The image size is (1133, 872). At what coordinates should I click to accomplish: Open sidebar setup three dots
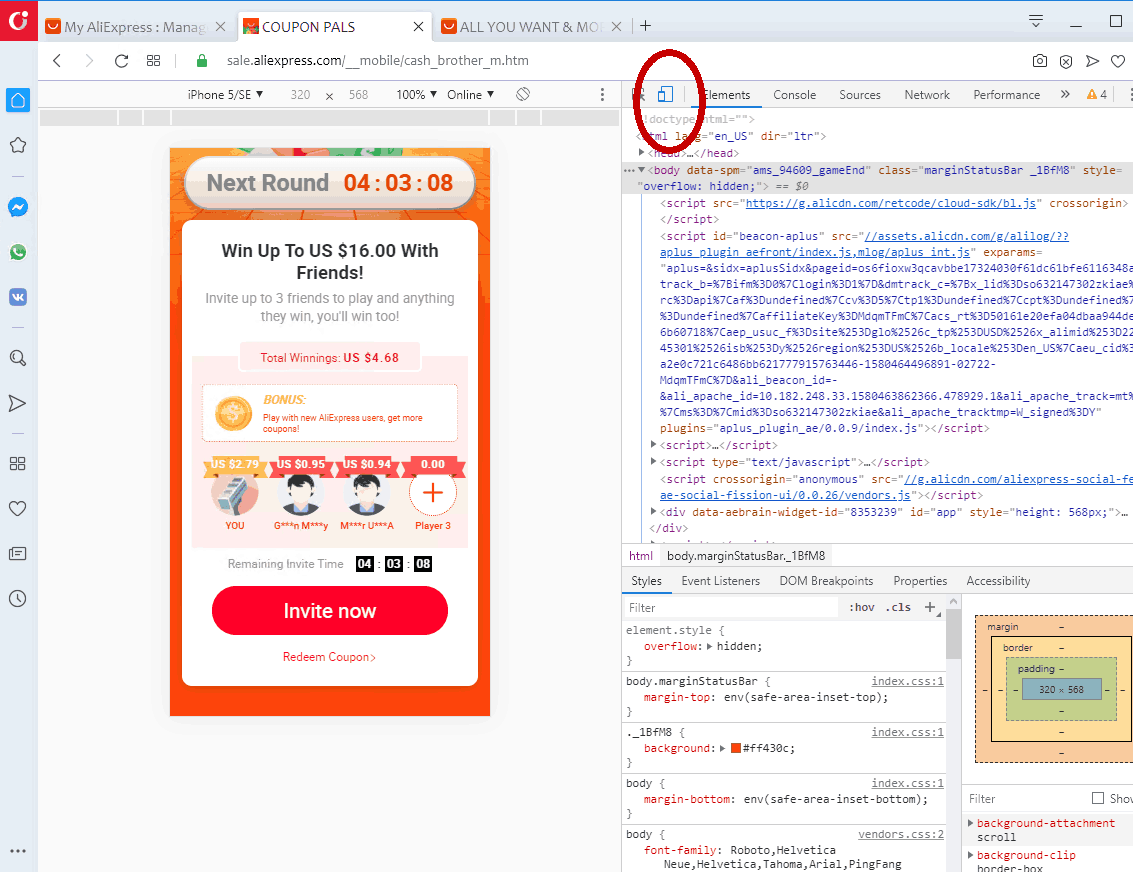point(18,851)
